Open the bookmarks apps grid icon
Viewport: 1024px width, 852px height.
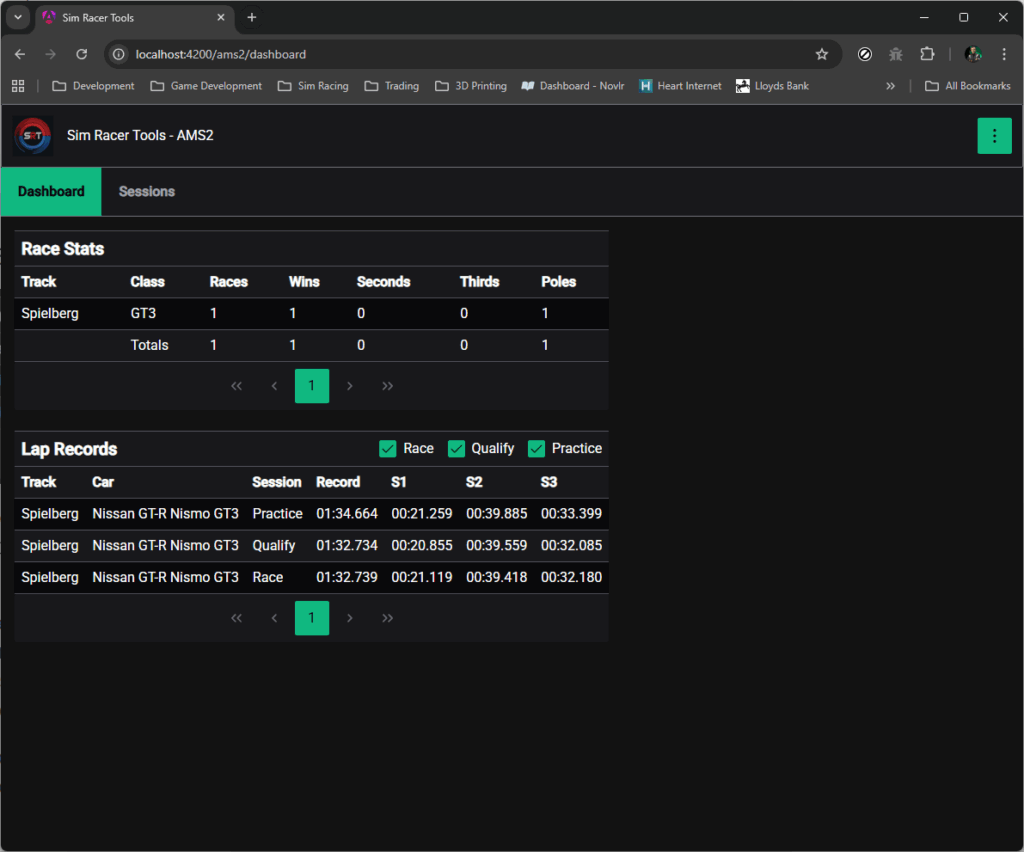tap(18, 86)
